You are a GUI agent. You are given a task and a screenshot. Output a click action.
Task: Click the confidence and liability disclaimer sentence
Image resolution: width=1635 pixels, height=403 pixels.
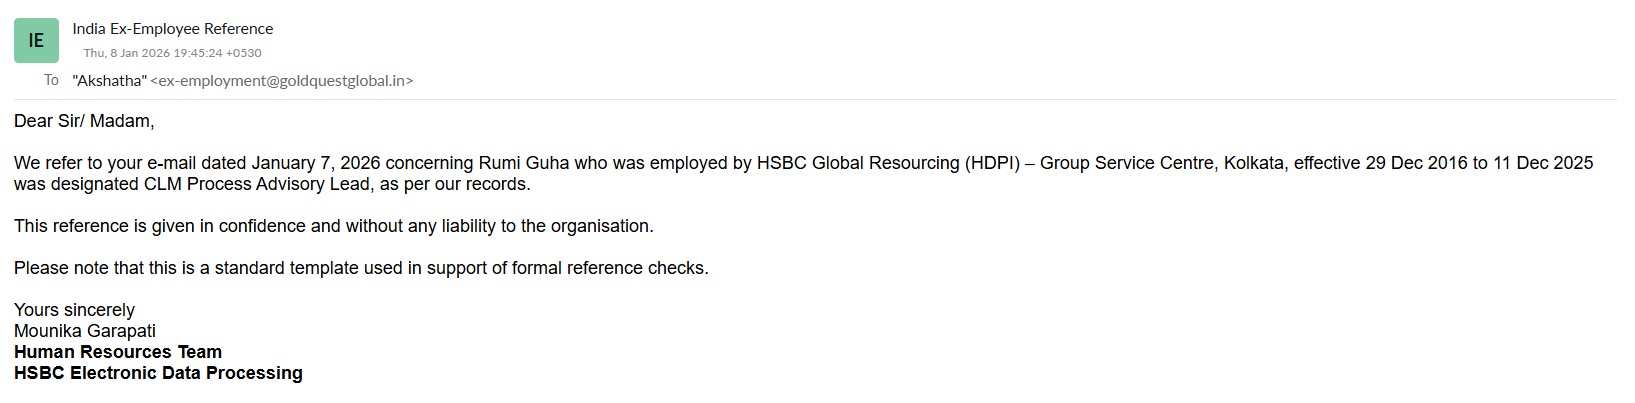click(333, 226)
